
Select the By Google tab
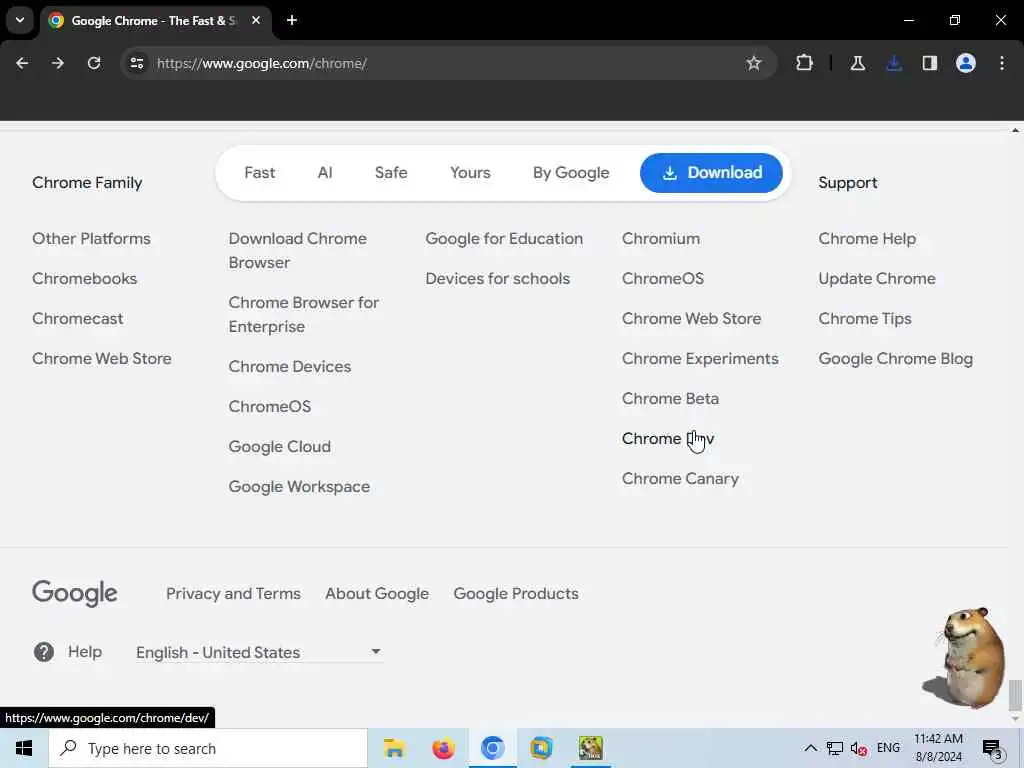[571, 173]
